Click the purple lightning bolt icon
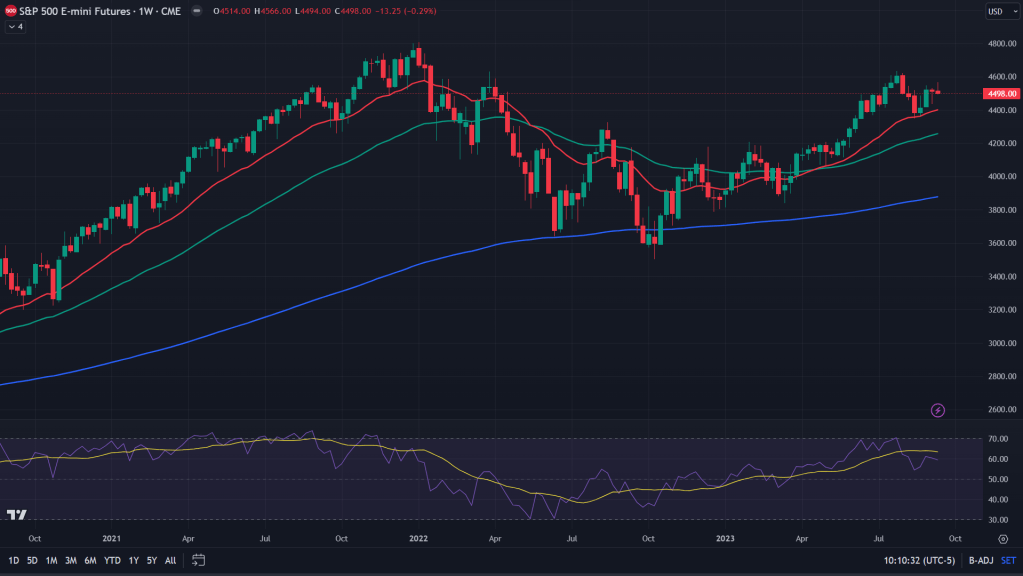Viewport: 1023px width, 576px height. [938, 410]
